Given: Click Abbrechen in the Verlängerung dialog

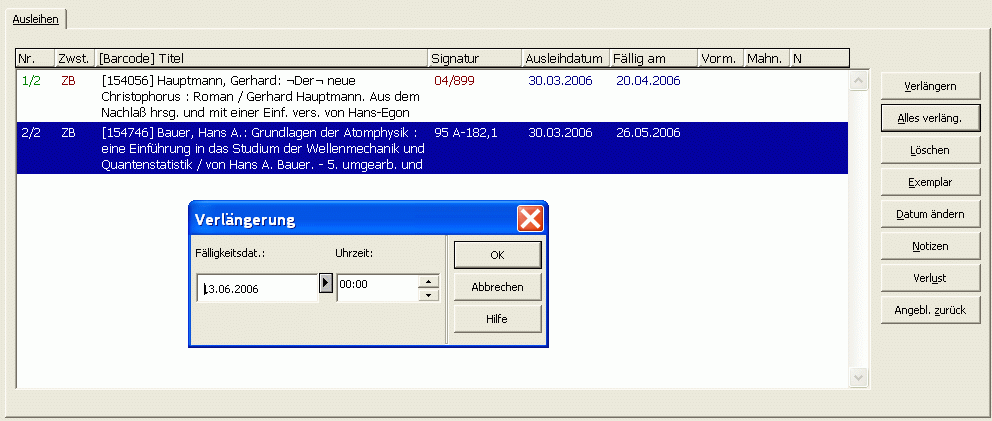Looking at the screenshot, I should [497, 287].
